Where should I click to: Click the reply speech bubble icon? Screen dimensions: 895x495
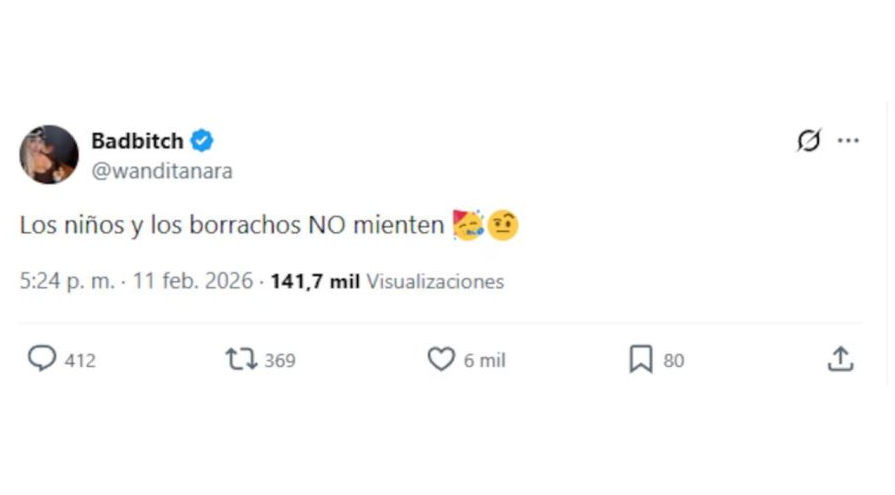pyautogui.click(x=41, y=359)
